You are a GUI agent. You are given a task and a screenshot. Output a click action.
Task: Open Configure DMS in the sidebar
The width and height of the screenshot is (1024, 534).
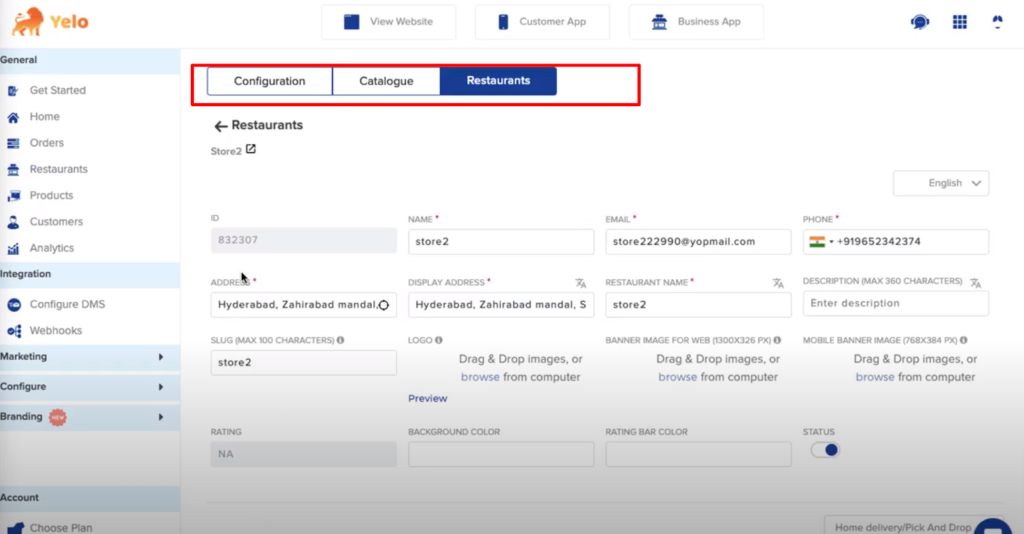coord(67,305)
